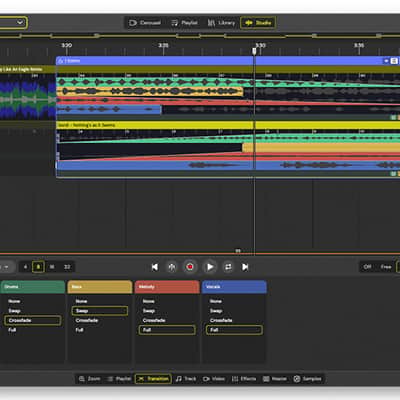Screen dimensions: 400x400
Task: Open the Playlist tab in the top bar
Action: tap(184, 23)
